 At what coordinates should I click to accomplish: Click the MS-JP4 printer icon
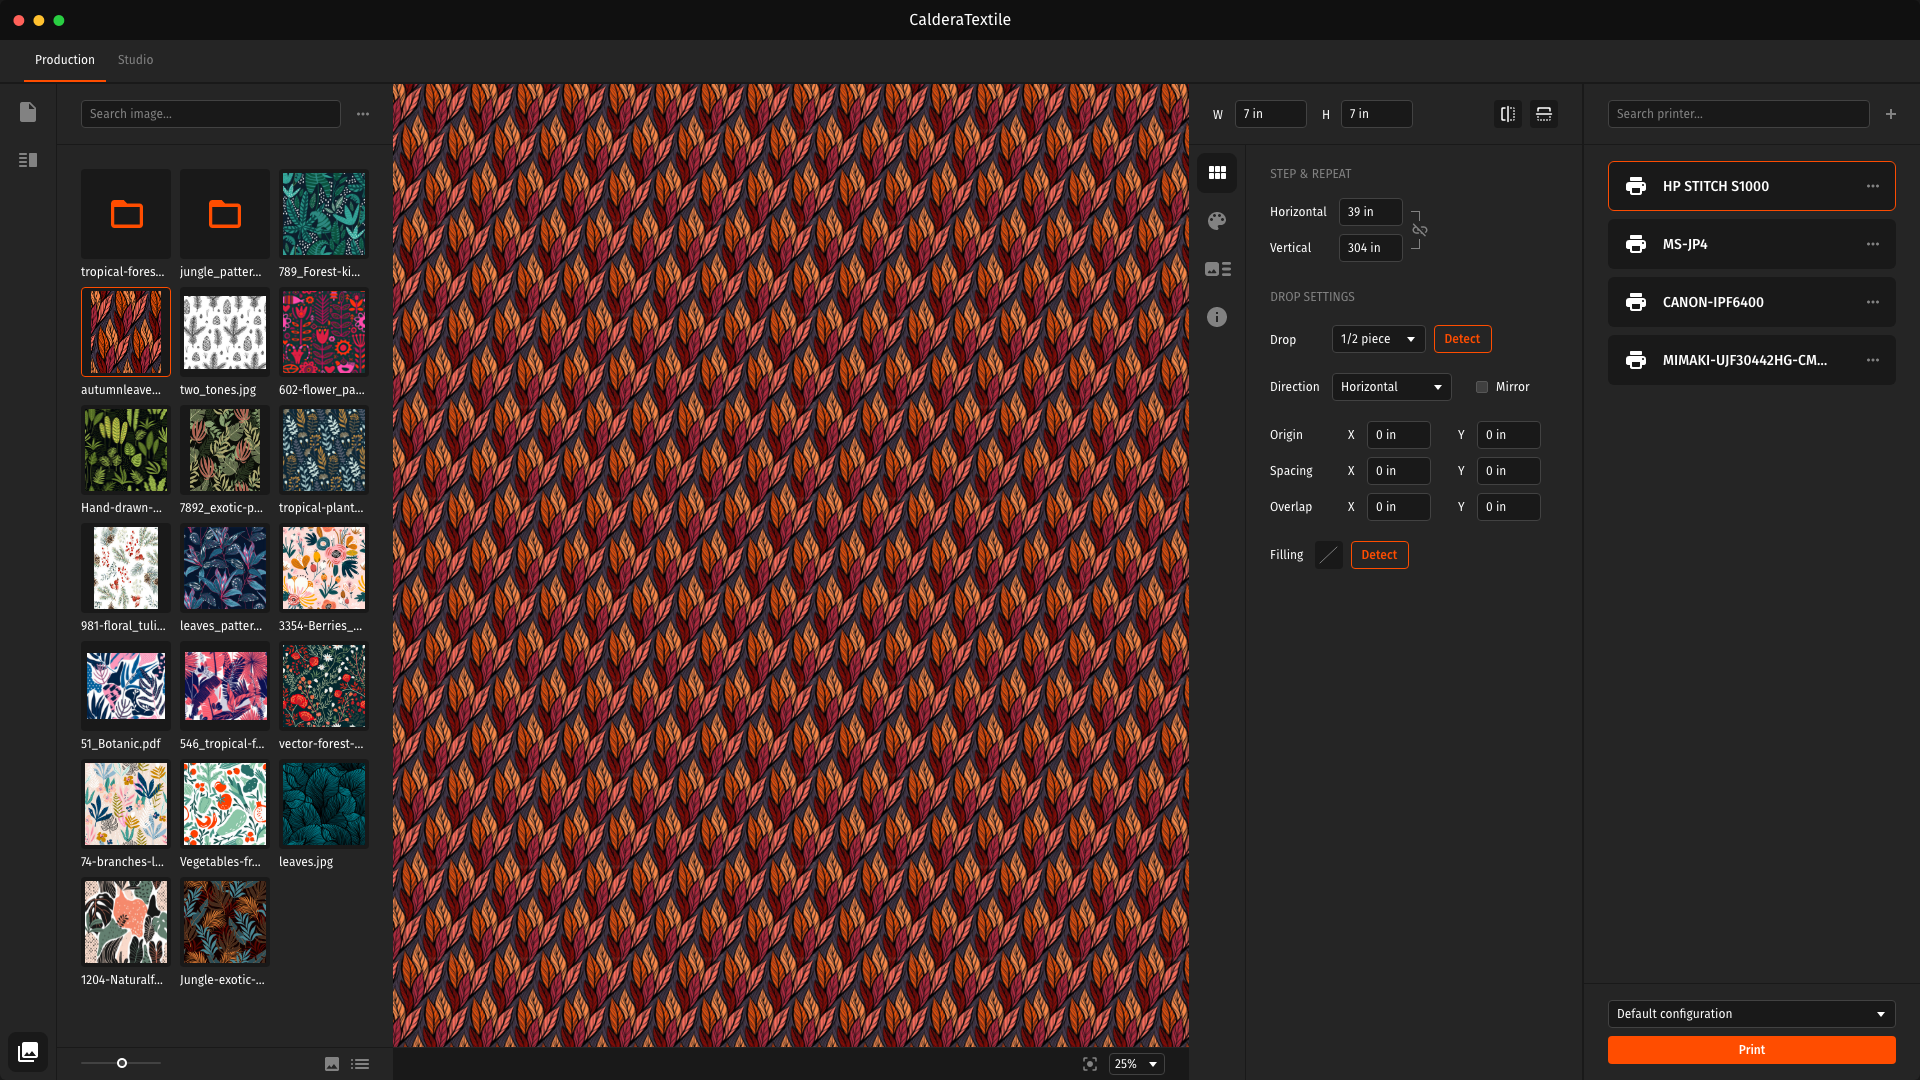point(1636,244)
